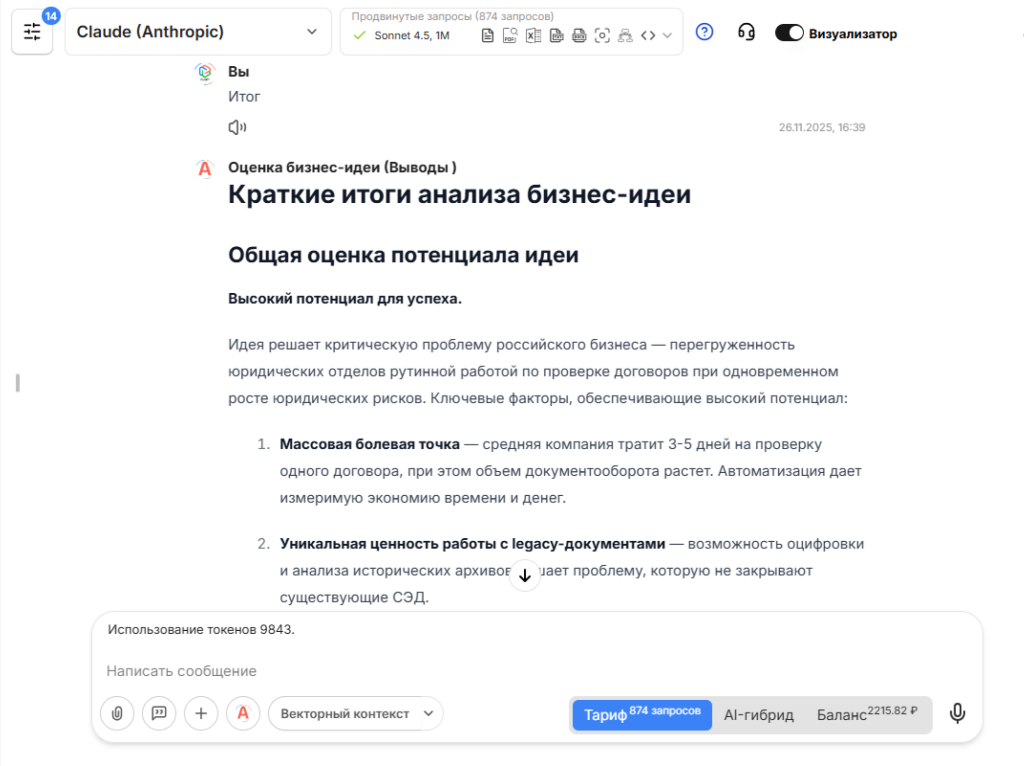Viewport: 1024px width, 766px height.
Task: Open the toolbar chevron for more formats
Action: click(x=667, y=35)
